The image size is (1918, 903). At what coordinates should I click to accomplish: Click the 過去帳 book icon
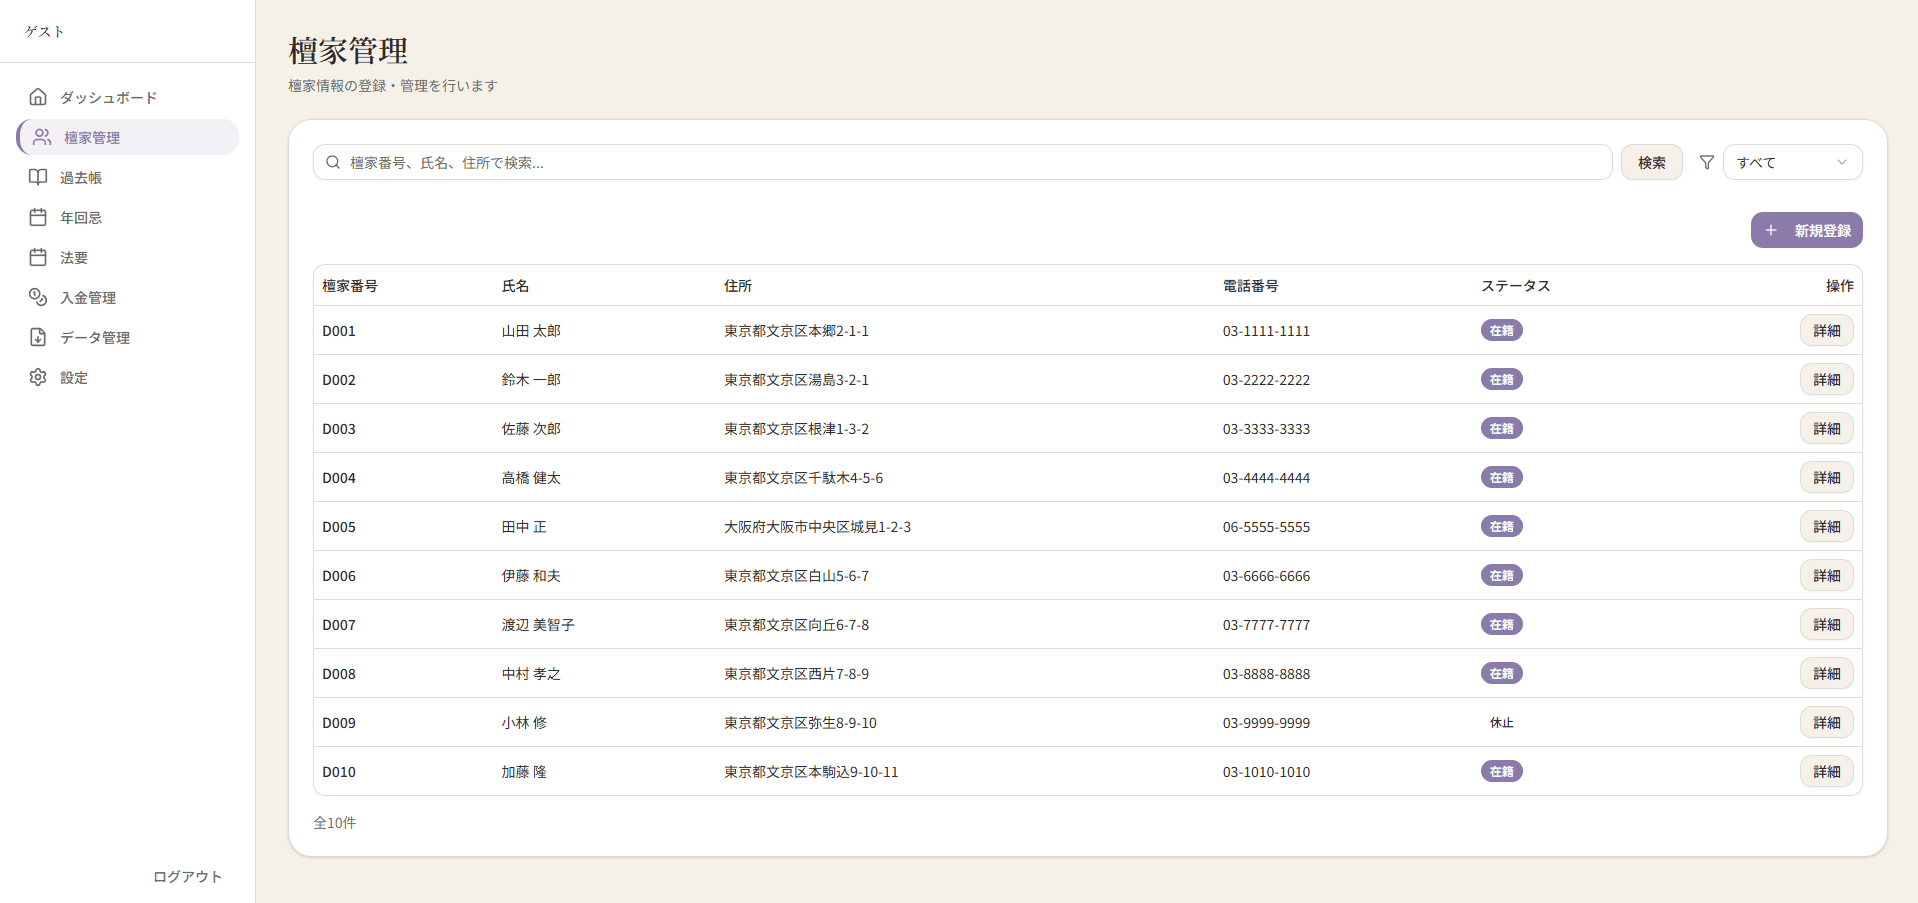point(38,177)
